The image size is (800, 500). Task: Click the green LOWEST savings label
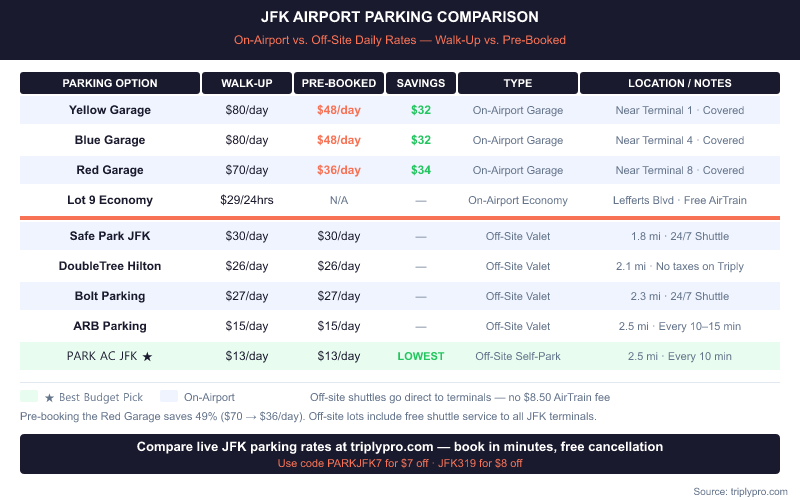421,356
